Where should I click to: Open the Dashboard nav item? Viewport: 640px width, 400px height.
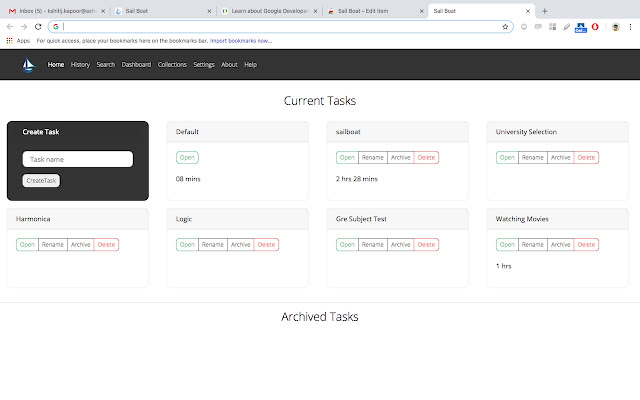(136, 64)
